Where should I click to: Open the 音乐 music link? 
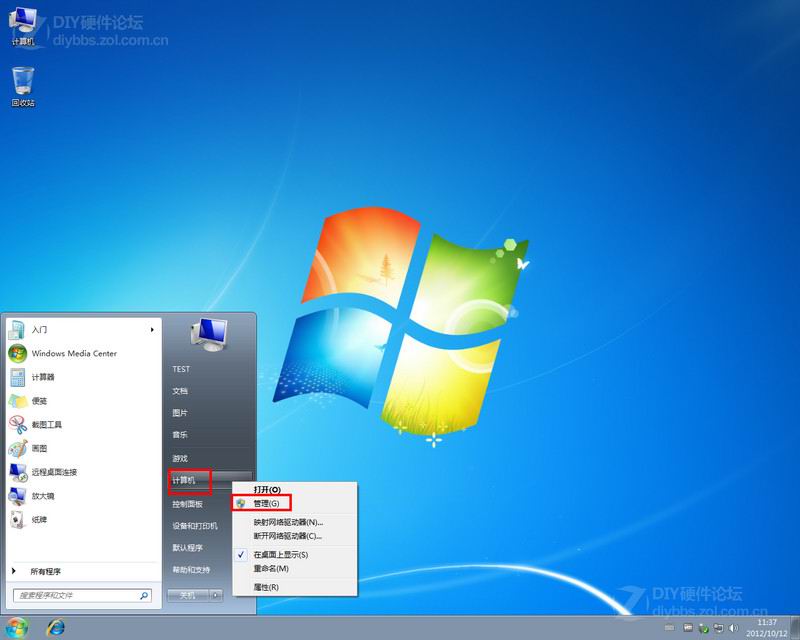click(180, 435)
